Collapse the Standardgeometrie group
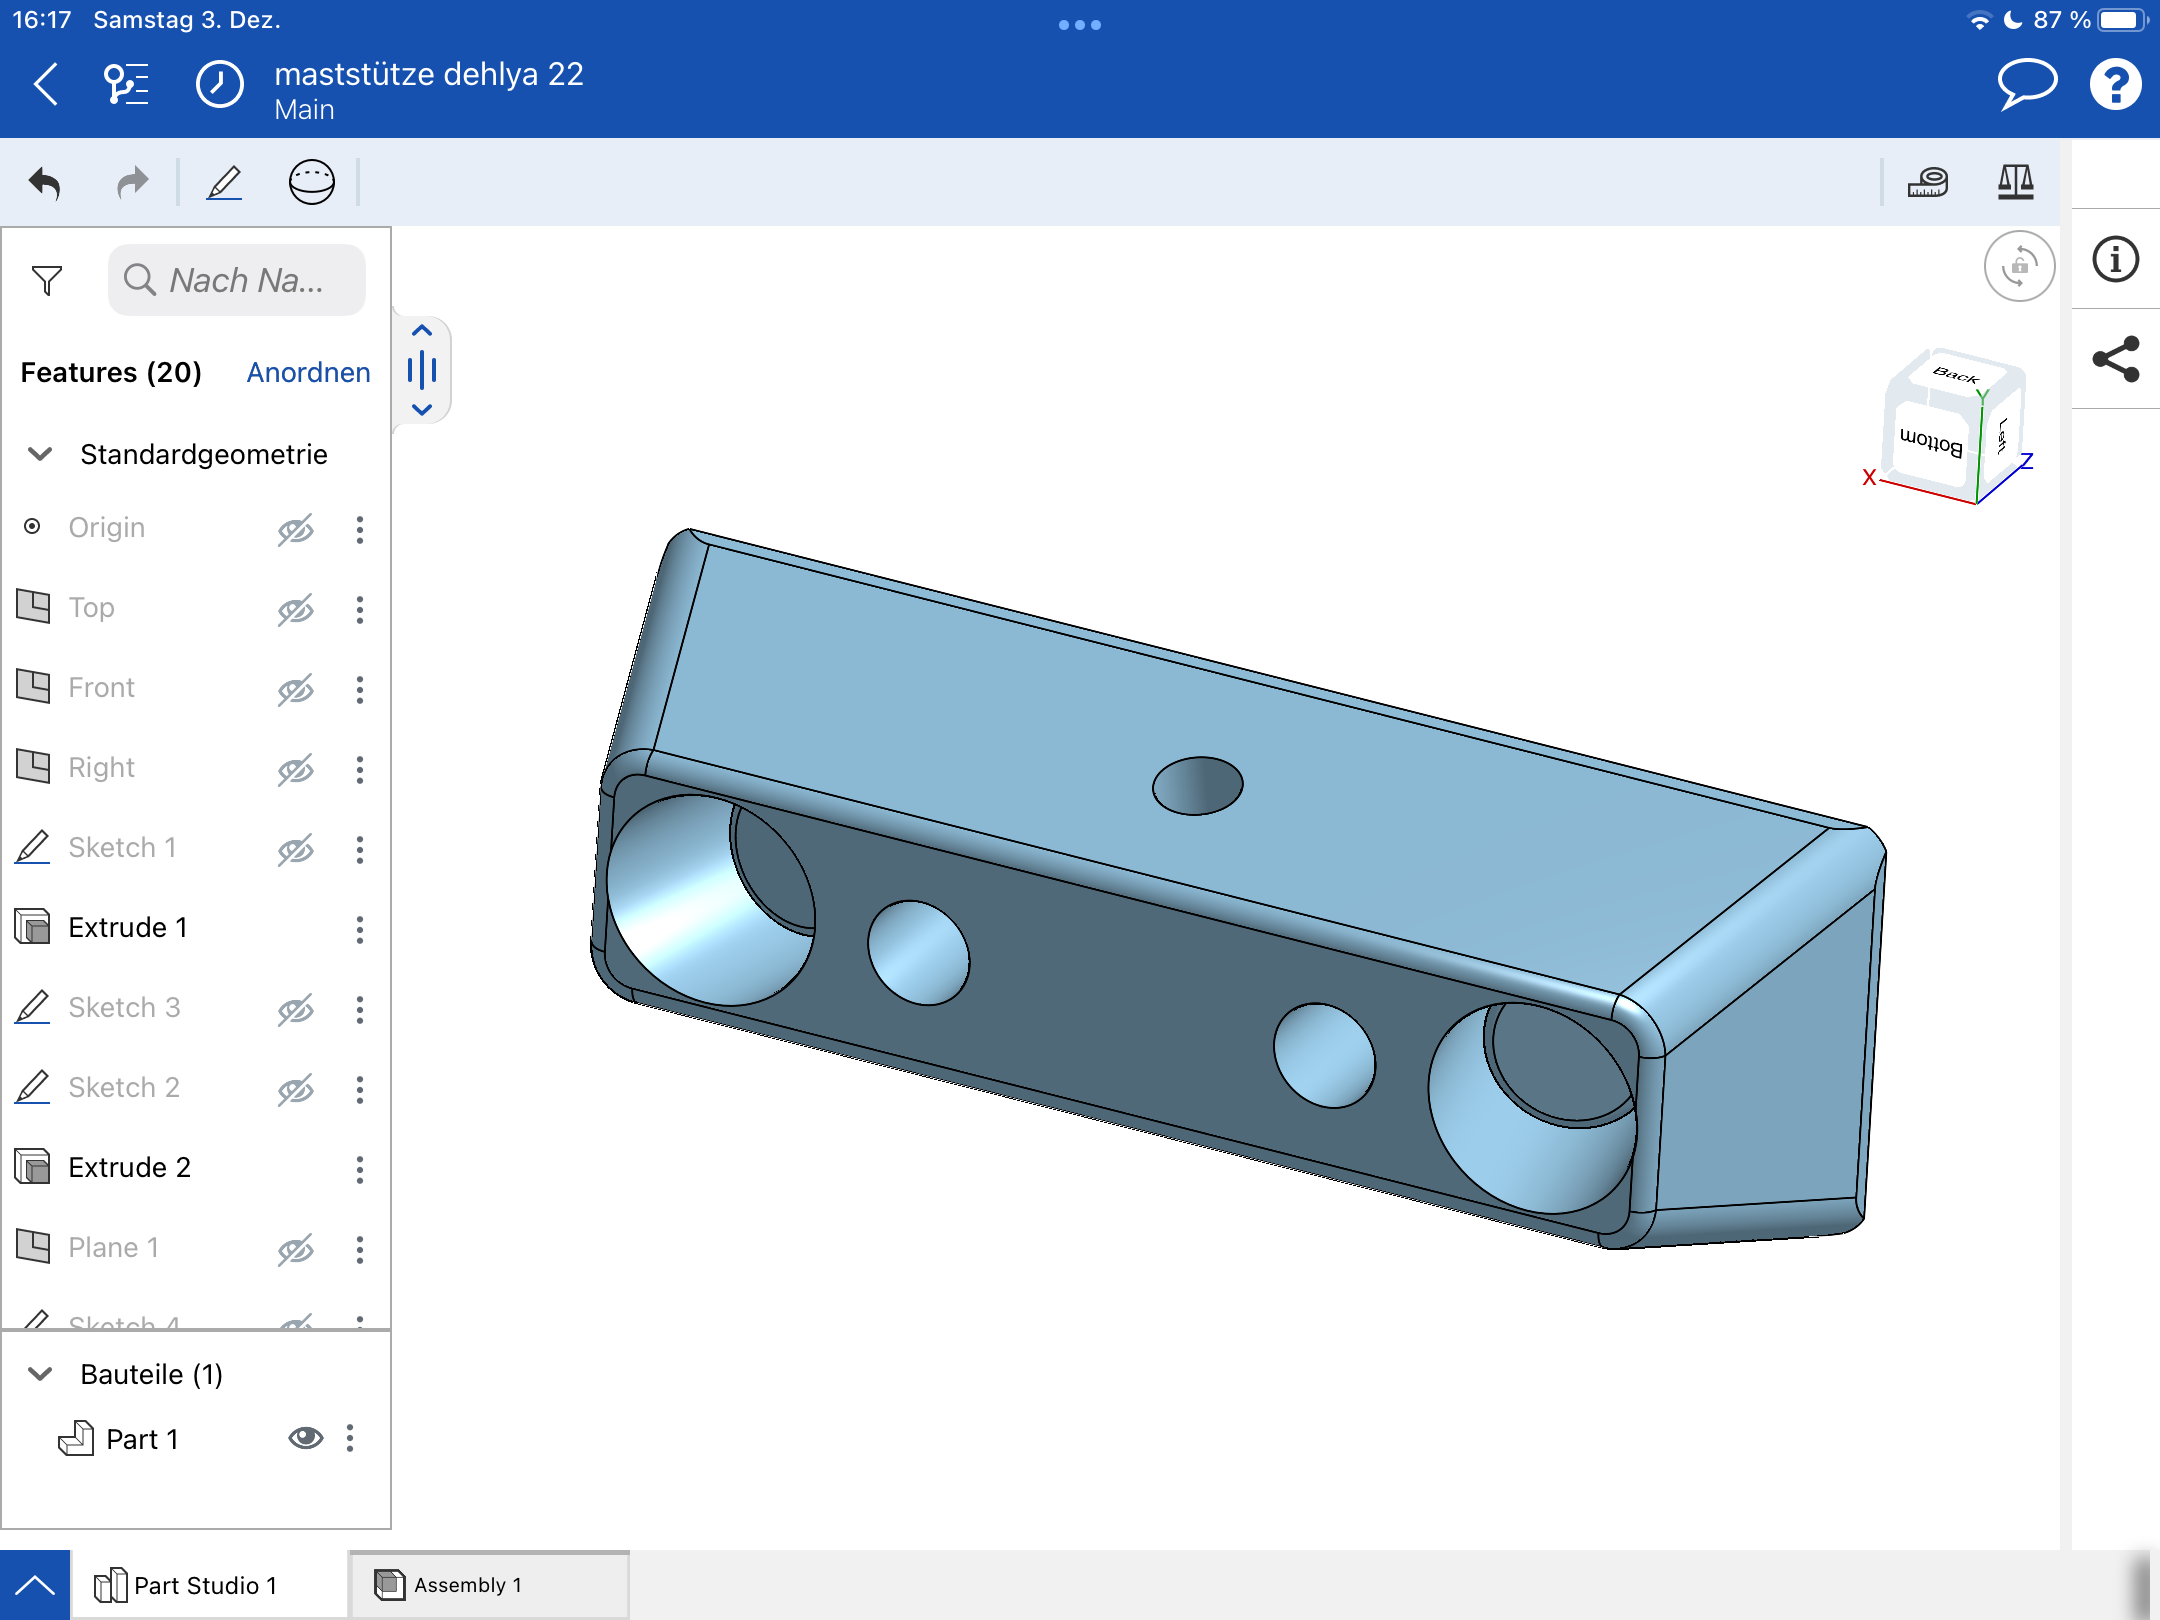 (40, 454)
